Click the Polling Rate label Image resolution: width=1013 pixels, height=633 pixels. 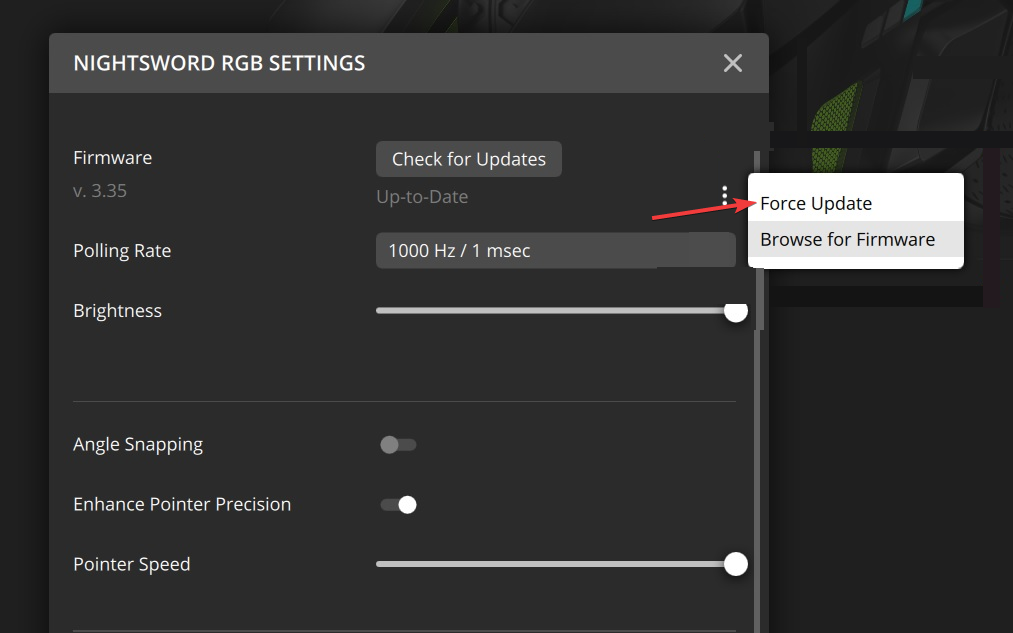(x=122, y=251)
